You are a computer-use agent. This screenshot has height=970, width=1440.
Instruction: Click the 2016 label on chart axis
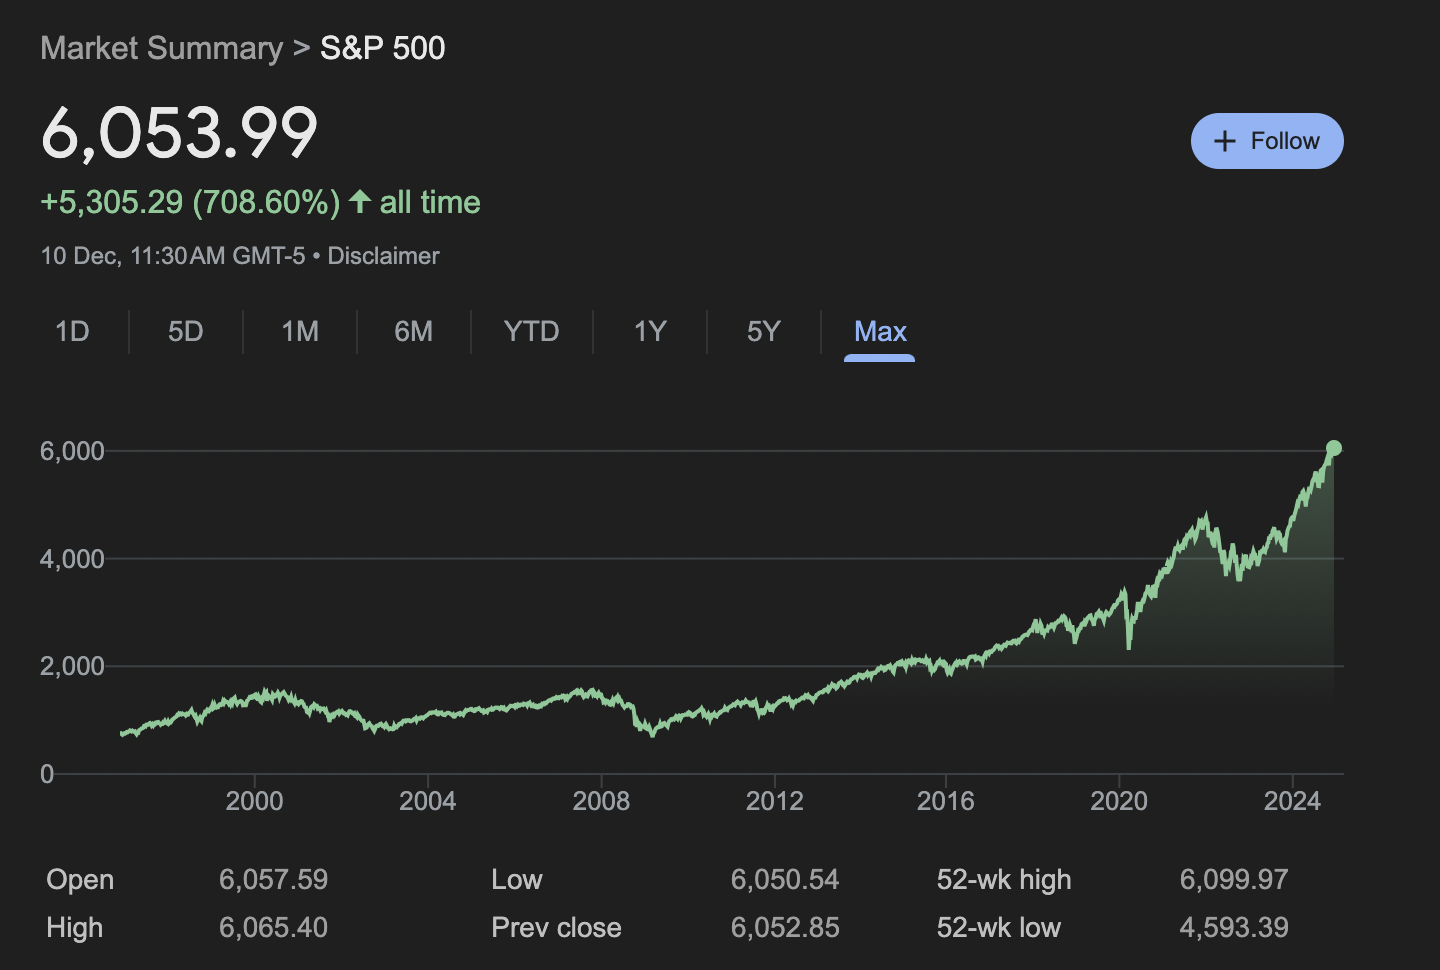[x=946, y=801]
